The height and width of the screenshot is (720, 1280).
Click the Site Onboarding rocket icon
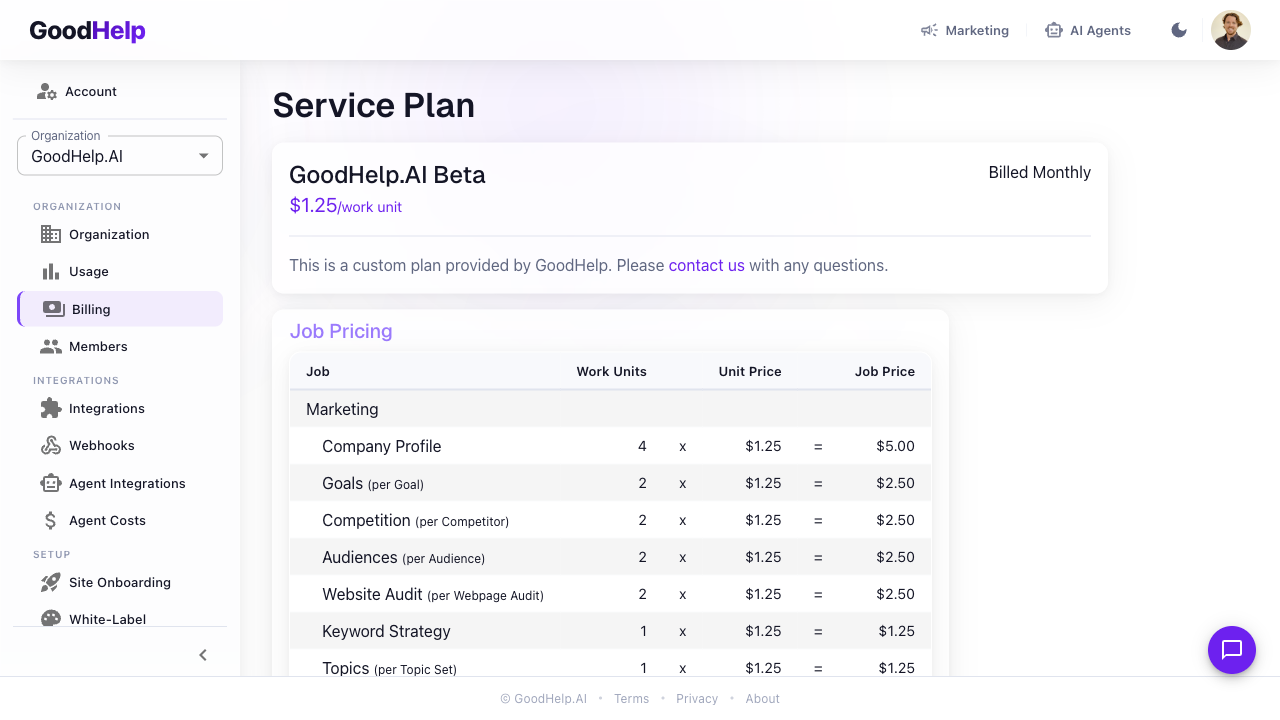coord(51,582)
